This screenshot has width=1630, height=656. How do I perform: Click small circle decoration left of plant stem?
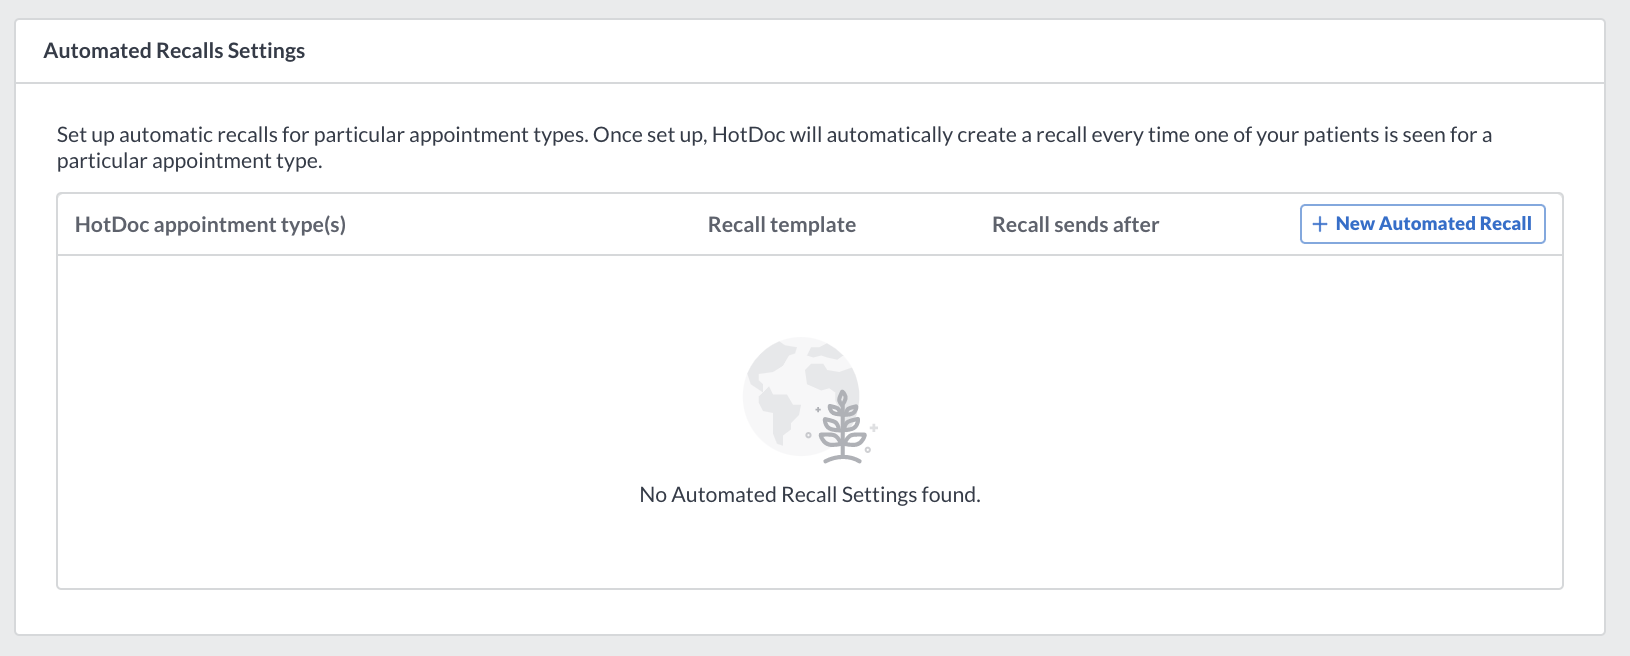808,435
